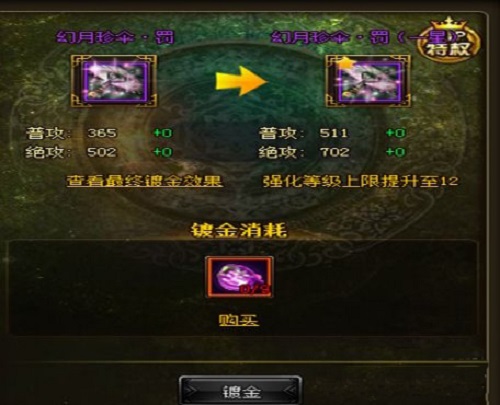Click the purple gilding gem material icon
Viewport: 500px width, 405px height.
239,277
